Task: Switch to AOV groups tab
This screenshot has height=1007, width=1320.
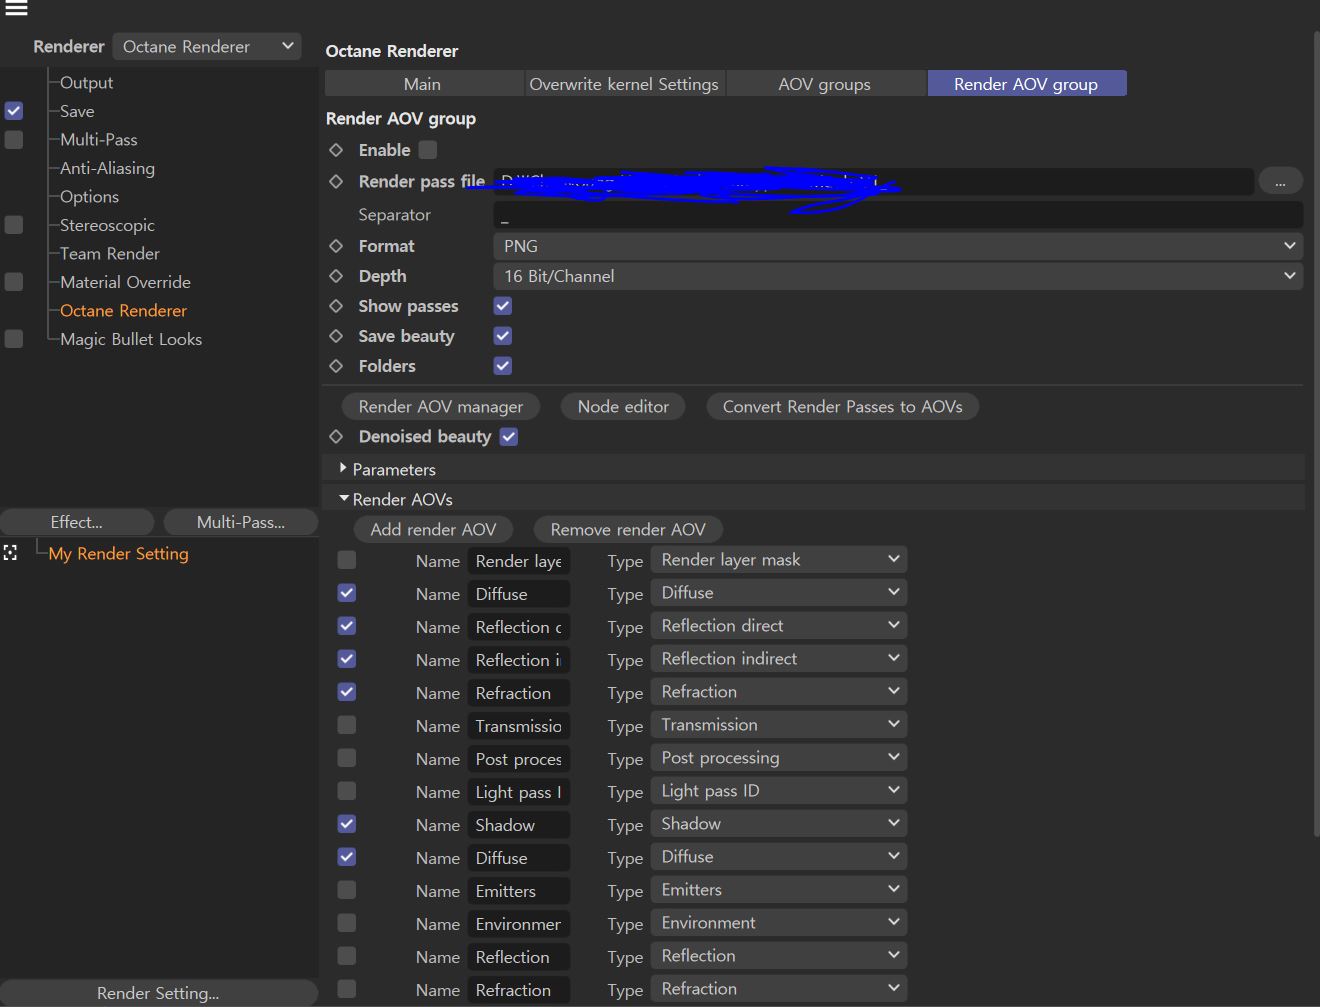Action: tap(825, 84)
